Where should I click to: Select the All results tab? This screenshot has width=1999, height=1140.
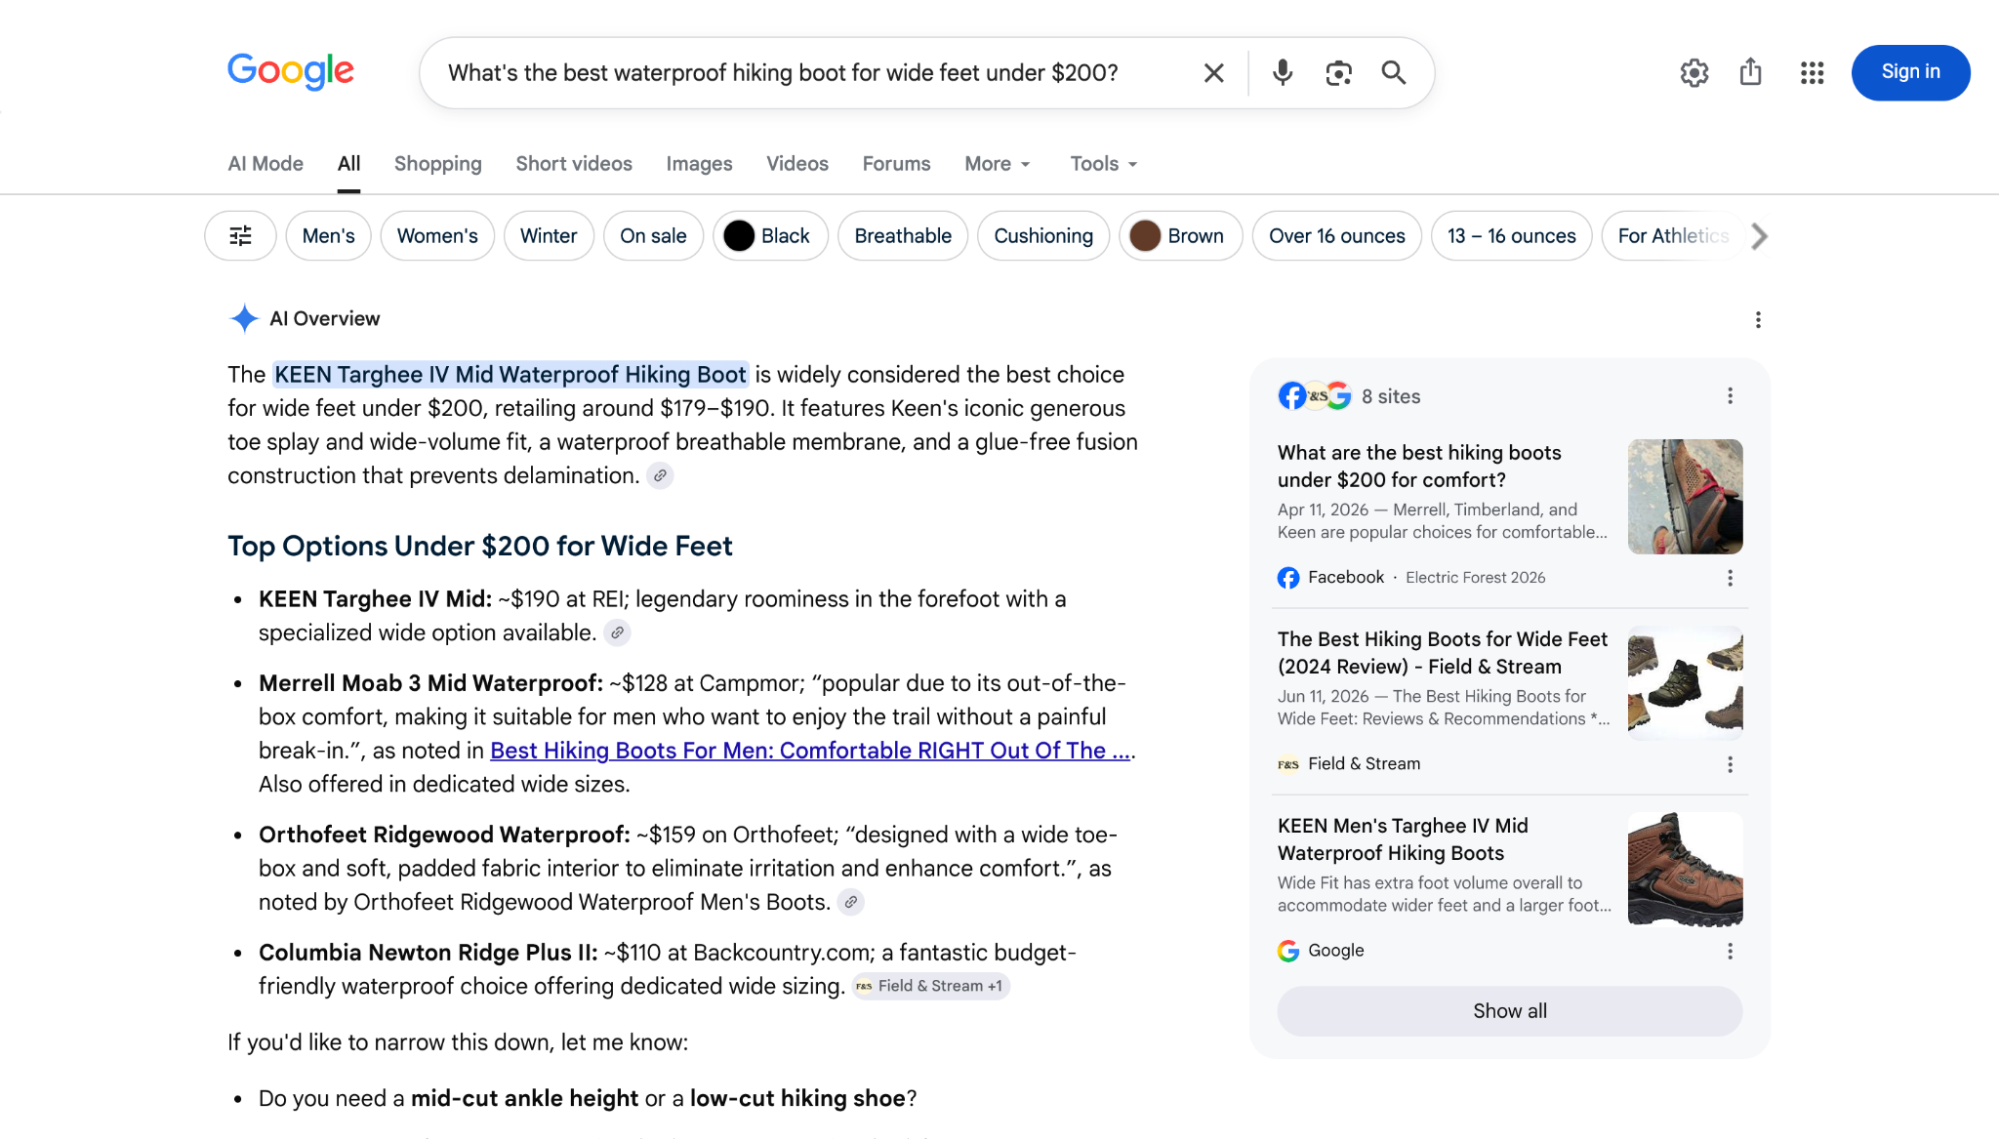pos(349,164)
